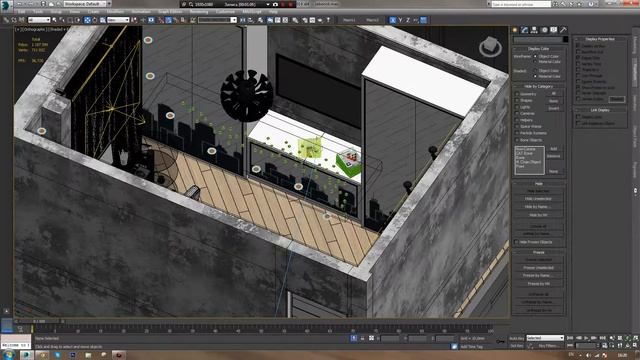Open the Customize menu
This screenshot has width=640, height=360.
225,12
